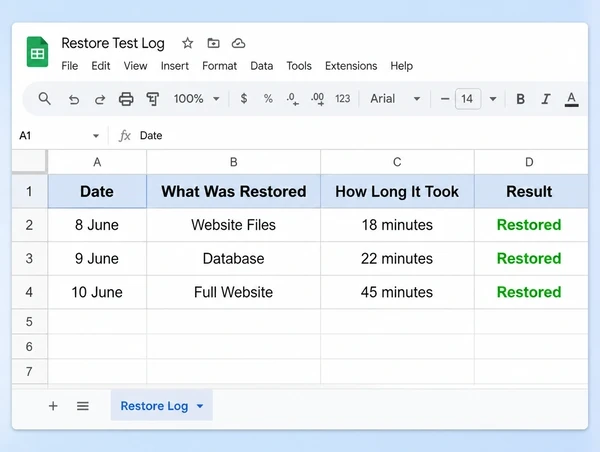Click the move to folder icon
The width and height of the screenshot is (600, 452).
click(x=213, y=43)
